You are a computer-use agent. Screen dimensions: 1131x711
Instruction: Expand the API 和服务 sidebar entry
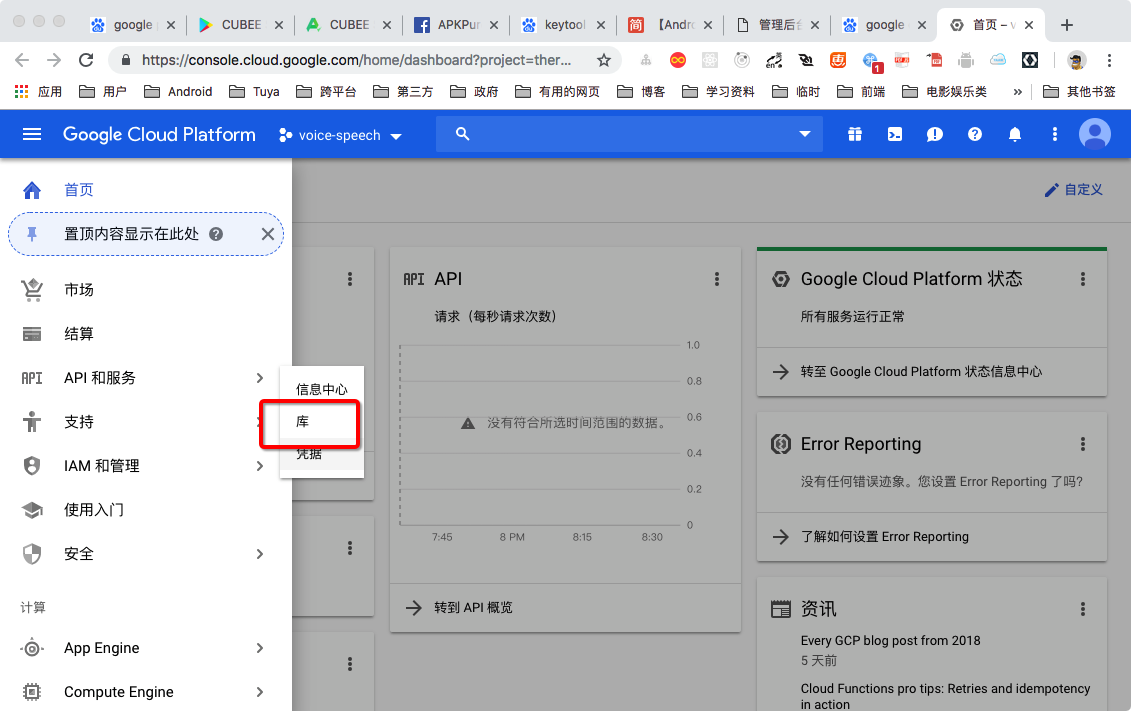(x=146, y=378)
